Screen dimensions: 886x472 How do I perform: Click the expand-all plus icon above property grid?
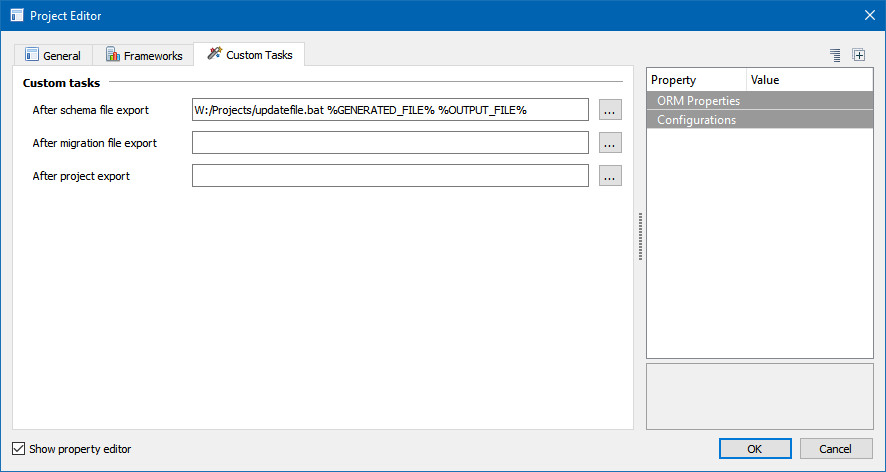pyautogui.click(x=859, y=55)
